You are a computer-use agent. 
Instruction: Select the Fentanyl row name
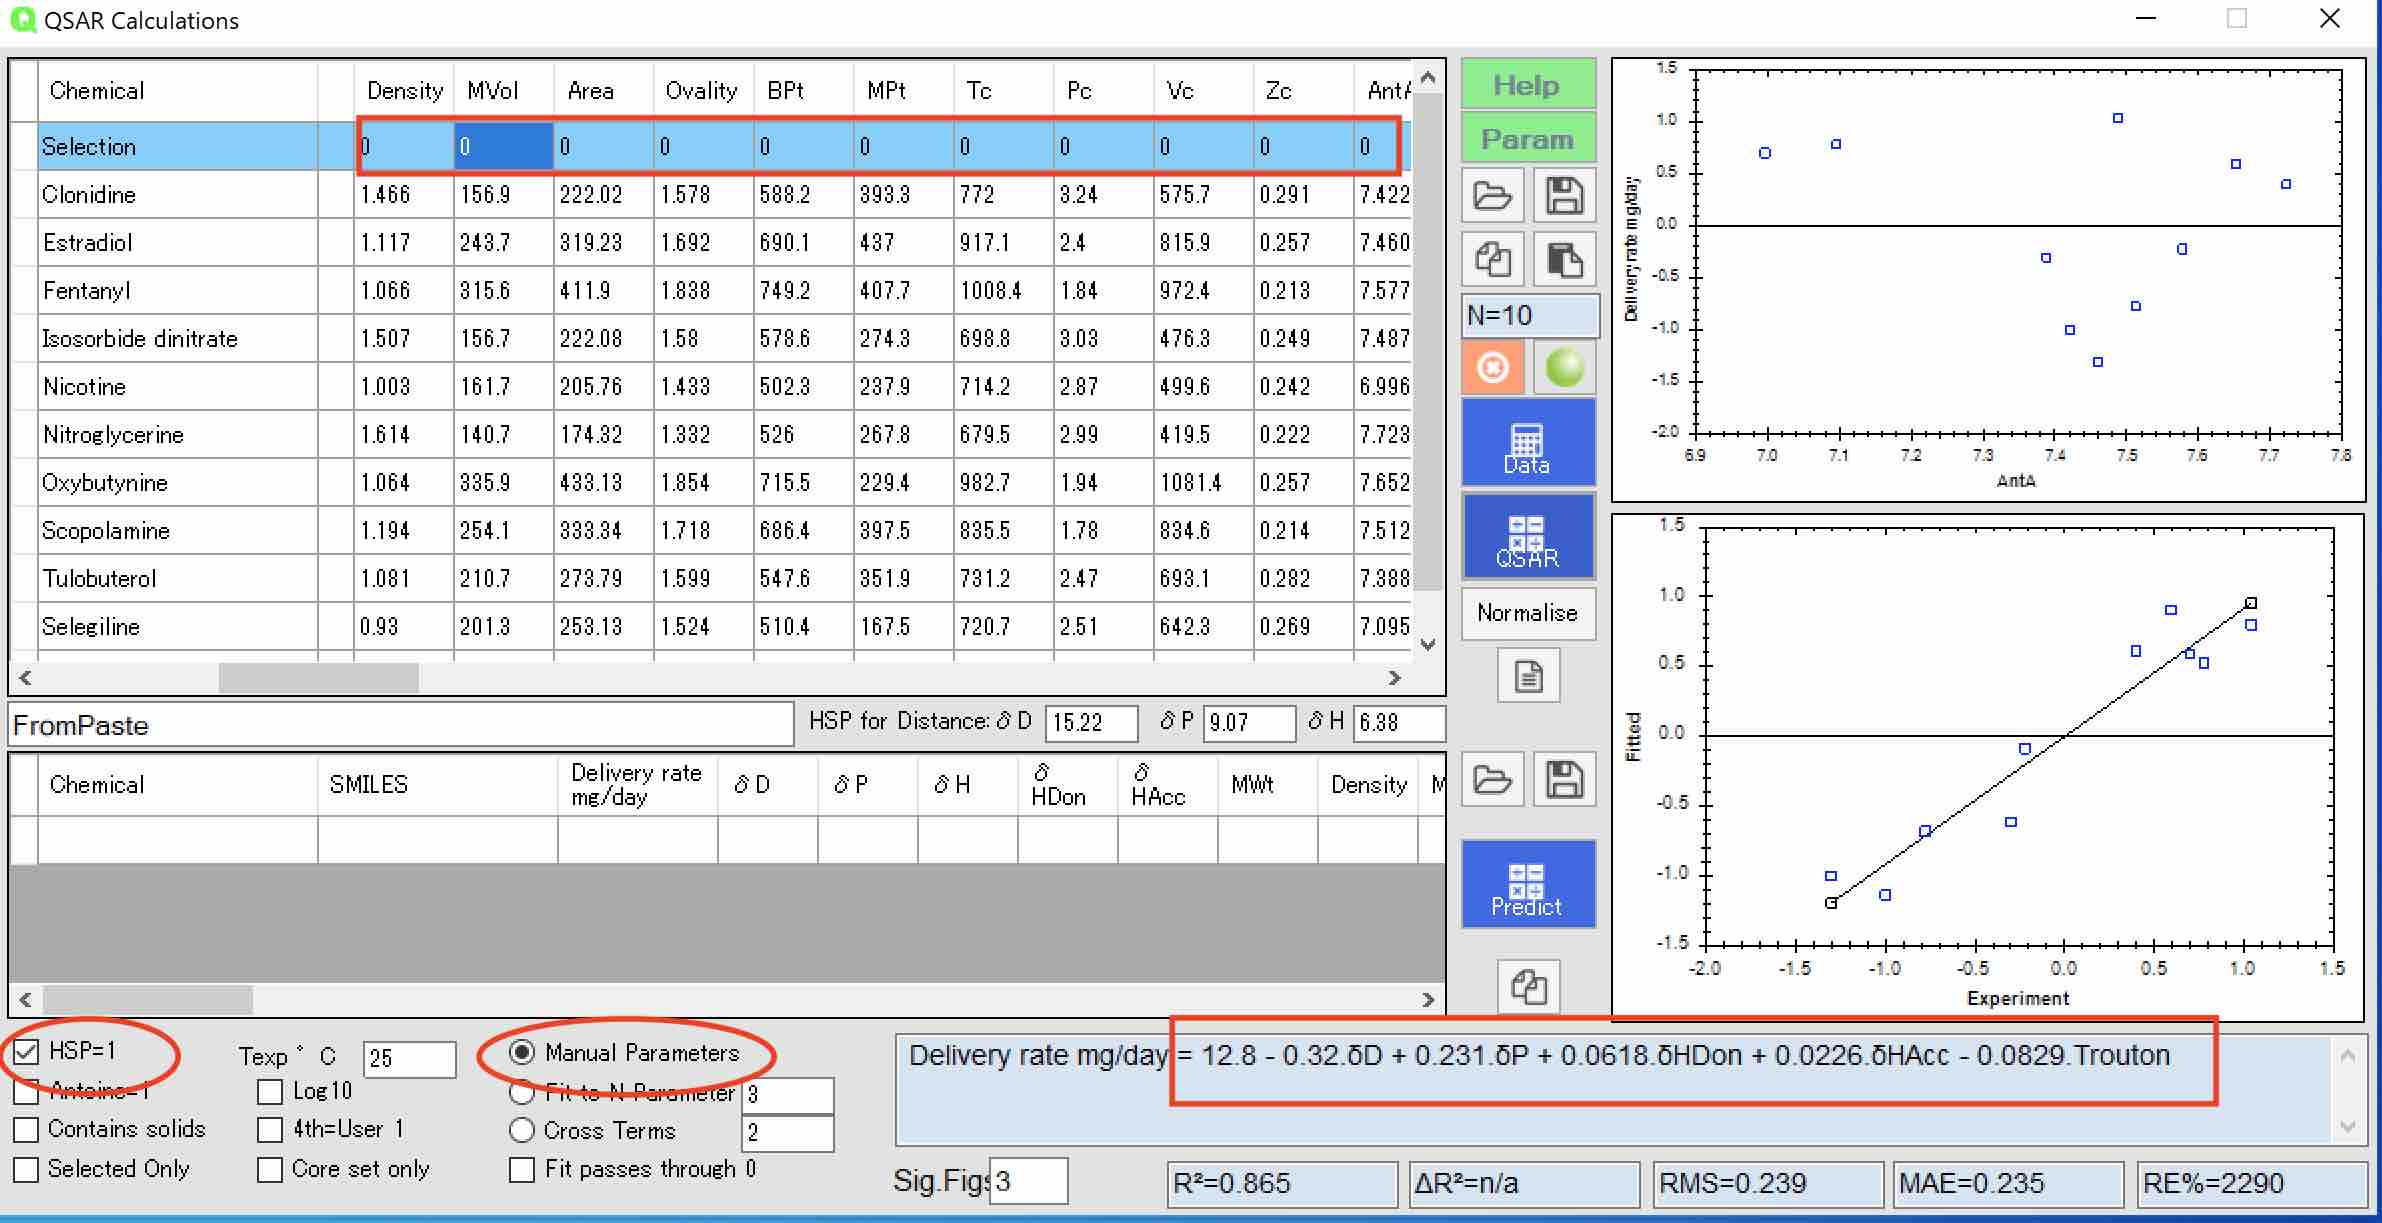coord(86,290)
